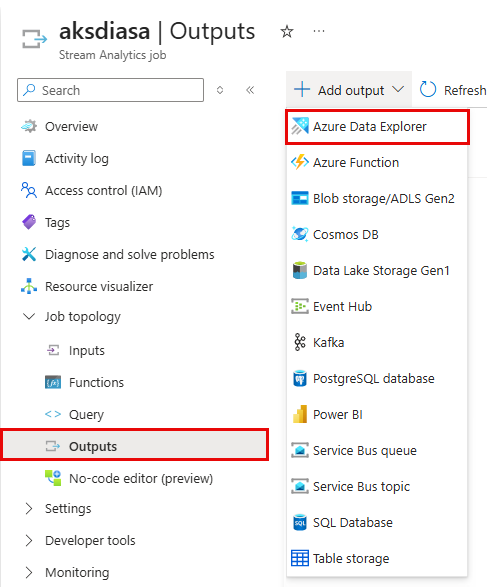Viewport: 487px width, 587px height.
Task: Click the Stream Analytics job header icon
Action: tap(34, 39)
